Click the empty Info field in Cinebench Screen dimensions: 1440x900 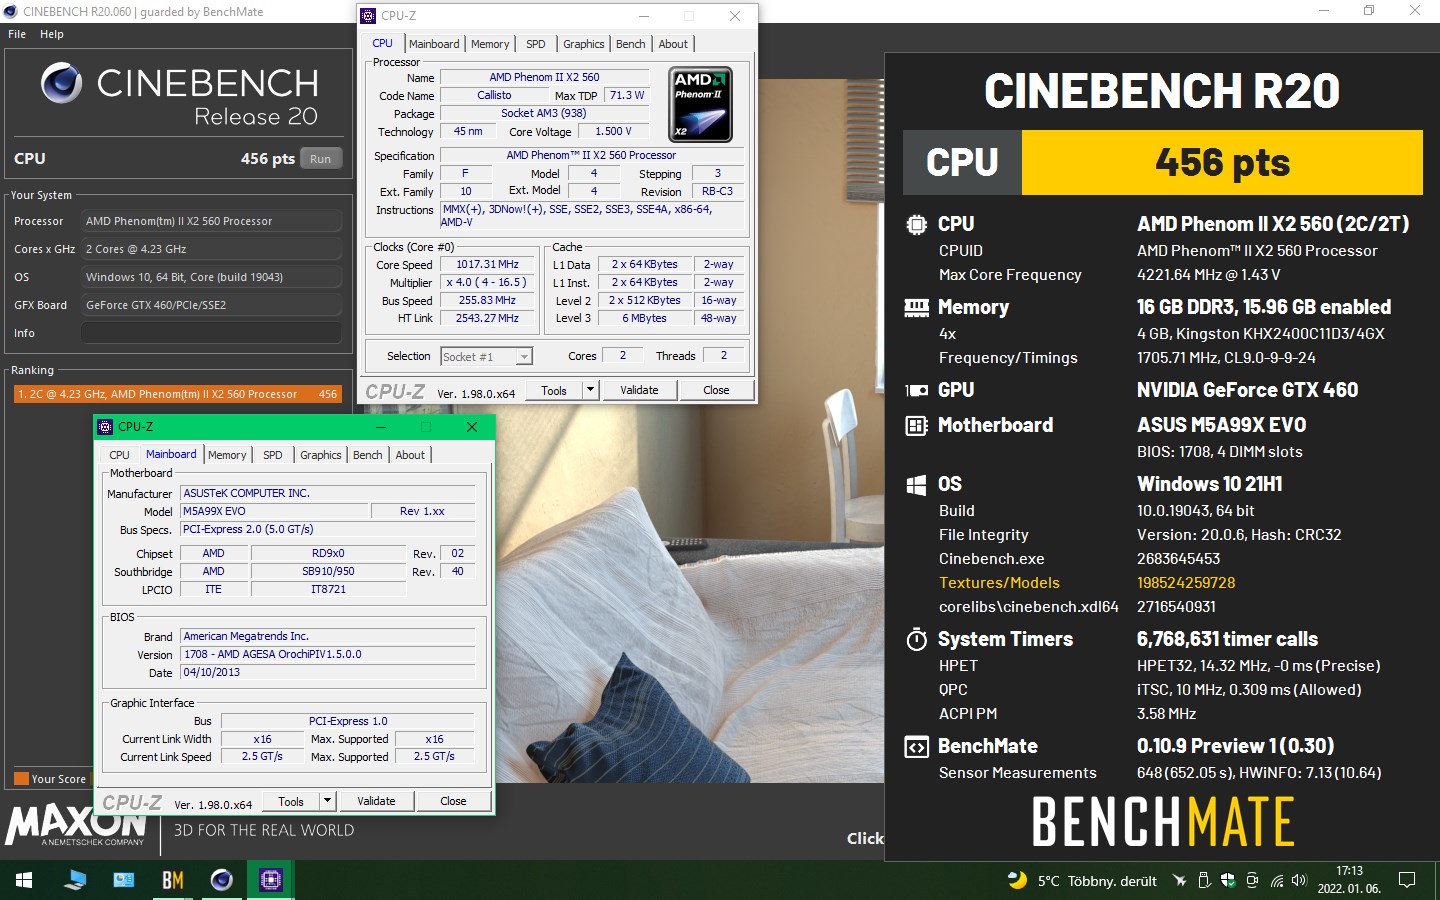click(211, 333)
